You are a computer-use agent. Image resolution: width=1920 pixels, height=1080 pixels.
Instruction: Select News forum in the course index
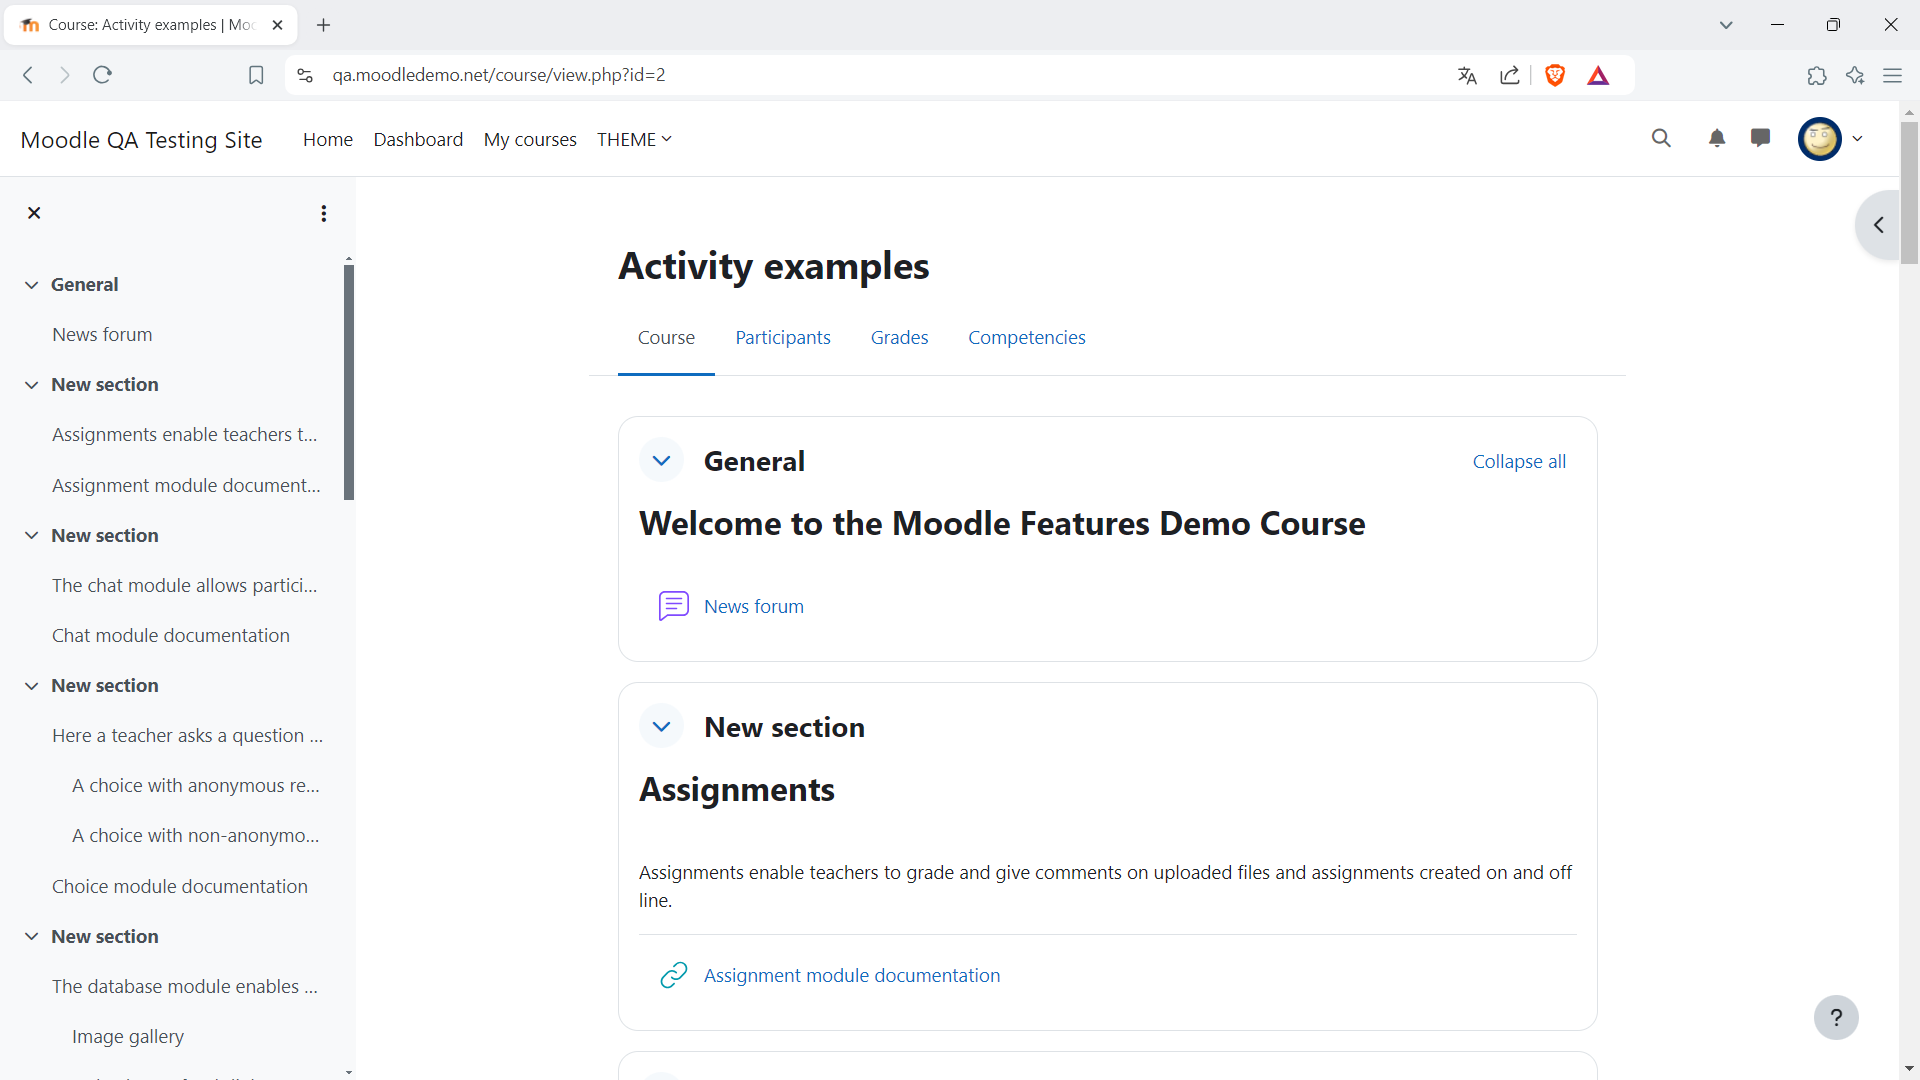point(102,335)
